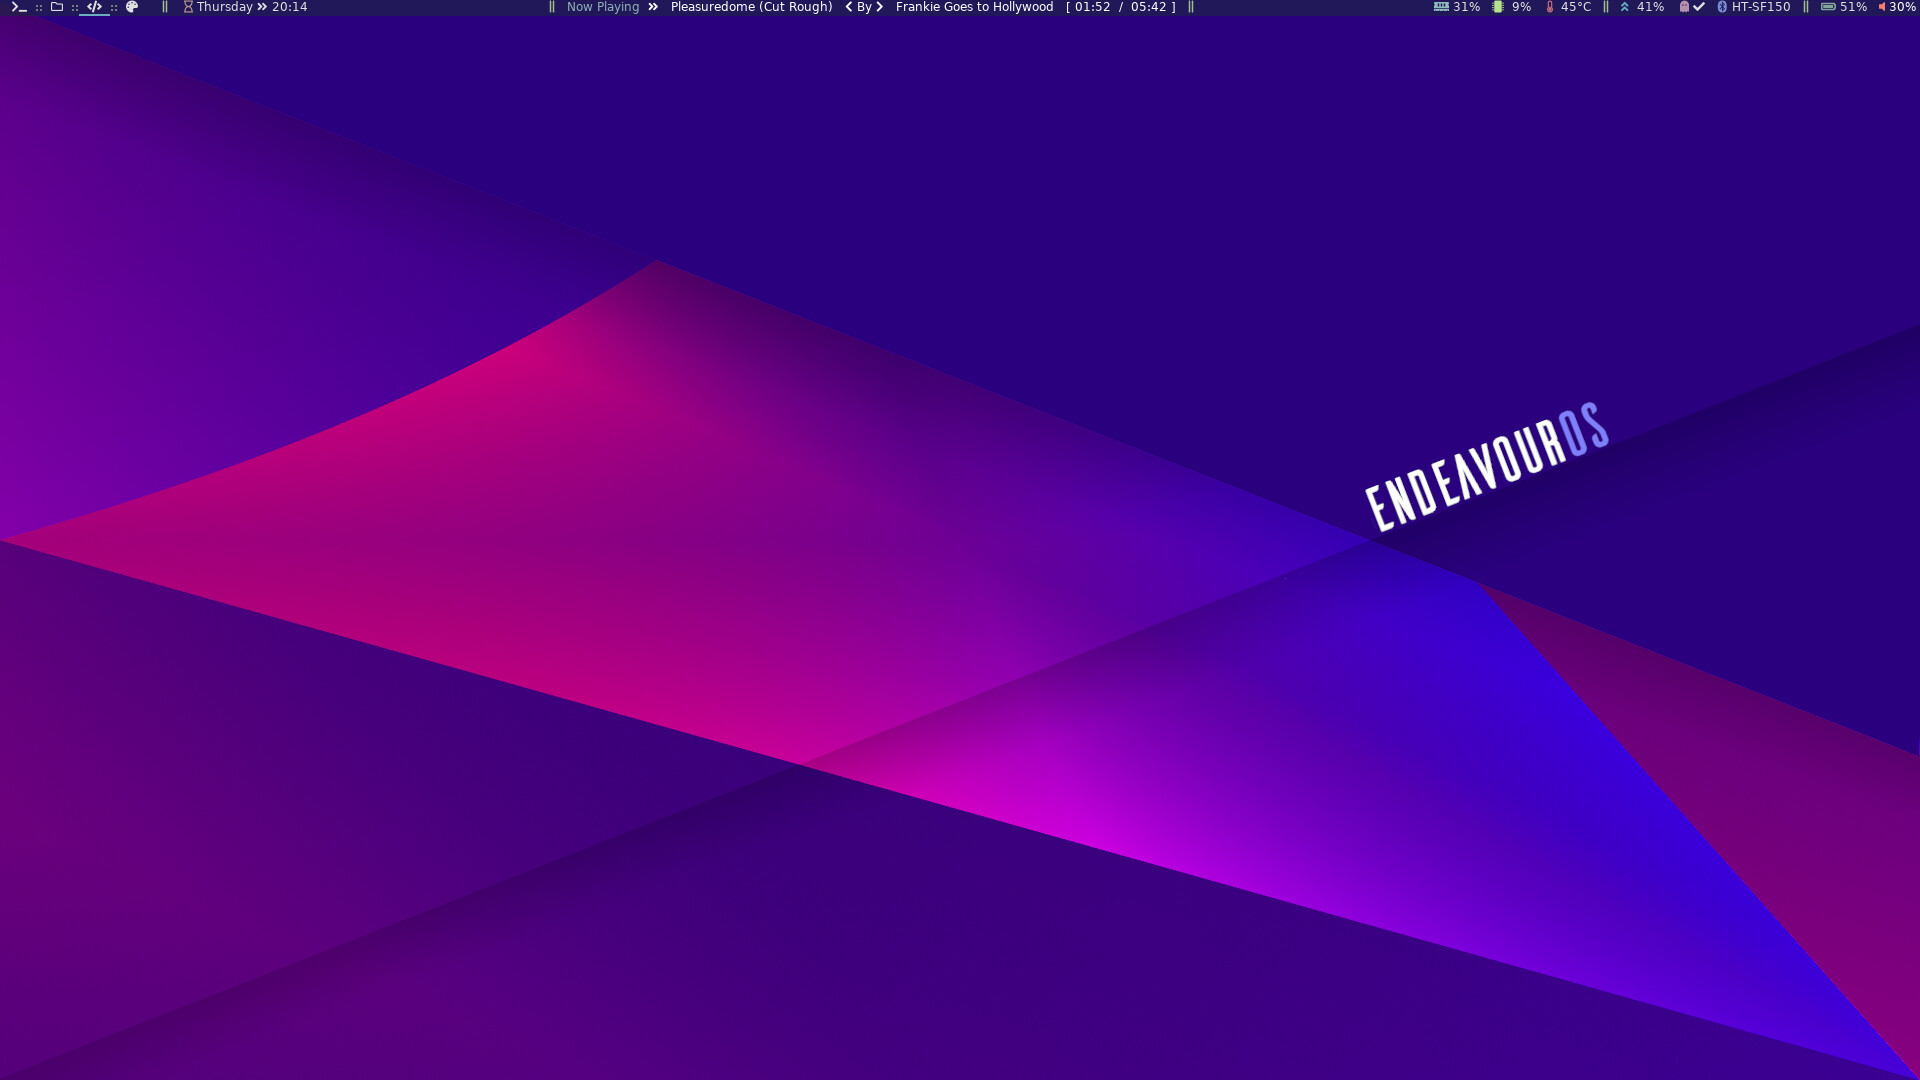1920x1080 pixels.
Task: Click the thermometer icon showing 45°C
Action: pyautogui.click(x=1550, y=7)
